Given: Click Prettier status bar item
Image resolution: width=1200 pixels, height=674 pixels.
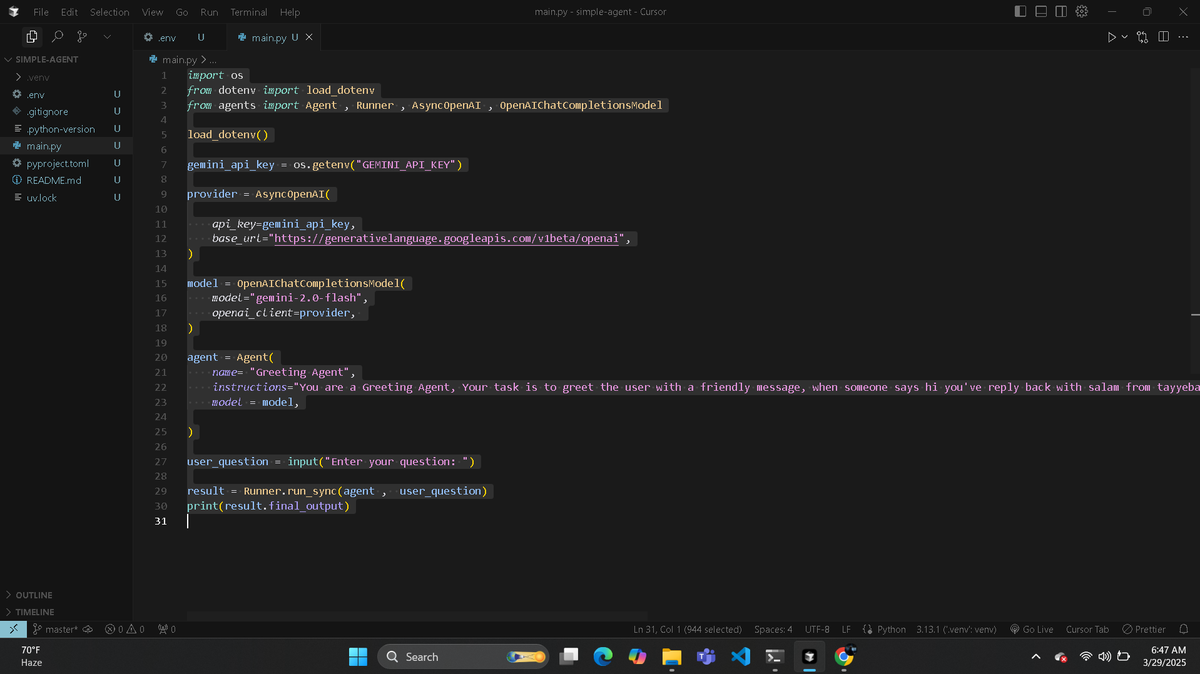Looking at the screenshot, I should [1144, 630].
